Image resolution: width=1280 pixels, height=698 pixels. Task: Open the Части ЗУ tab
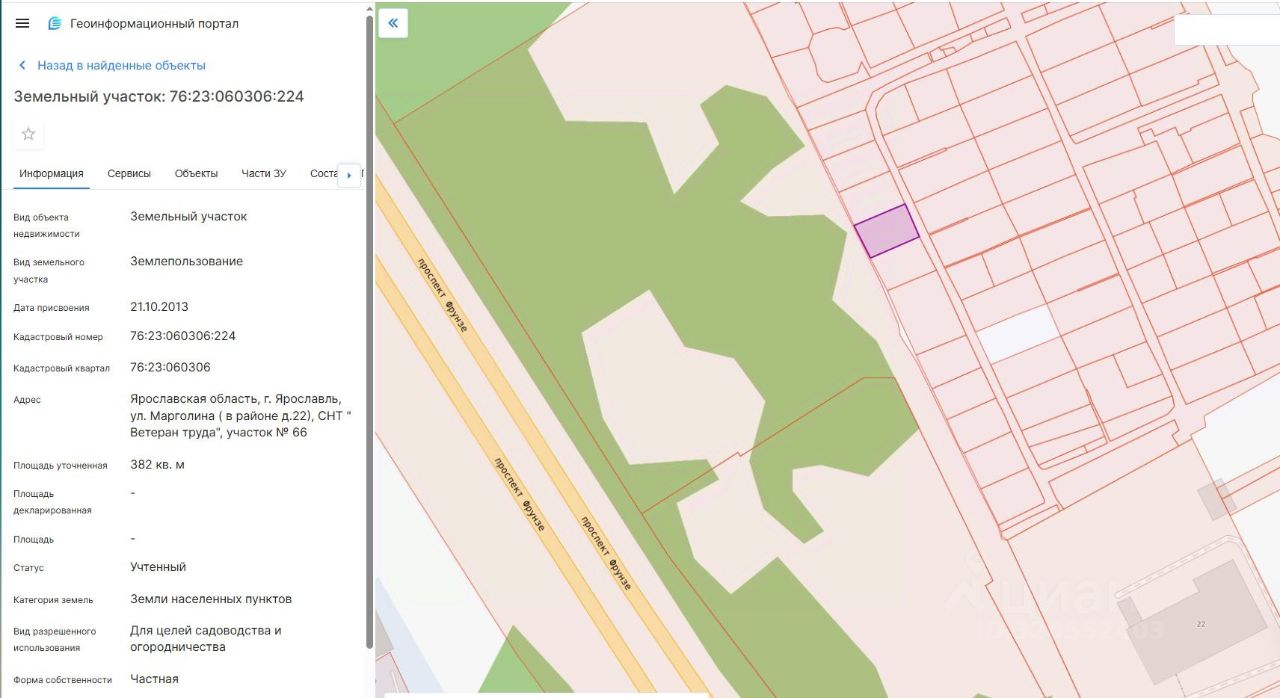click(263, 174)
